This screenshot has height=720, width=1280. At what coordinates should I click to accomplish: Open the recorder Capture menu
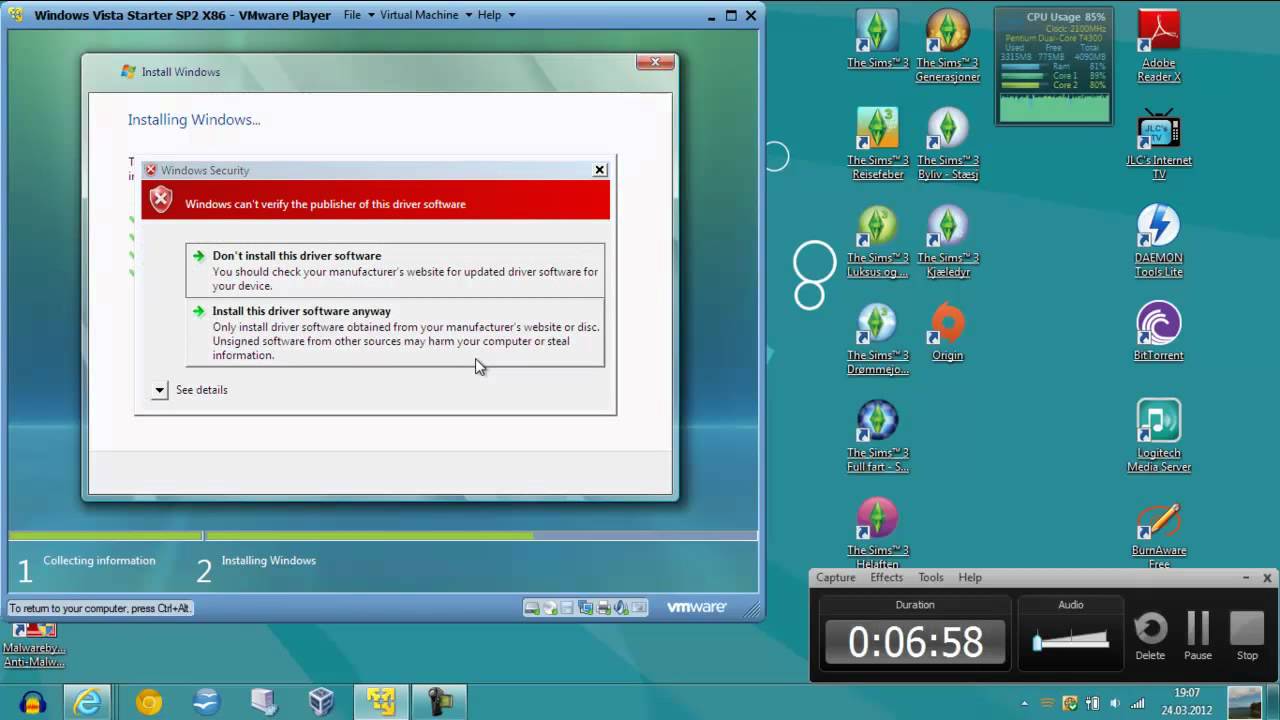[835, 577]
